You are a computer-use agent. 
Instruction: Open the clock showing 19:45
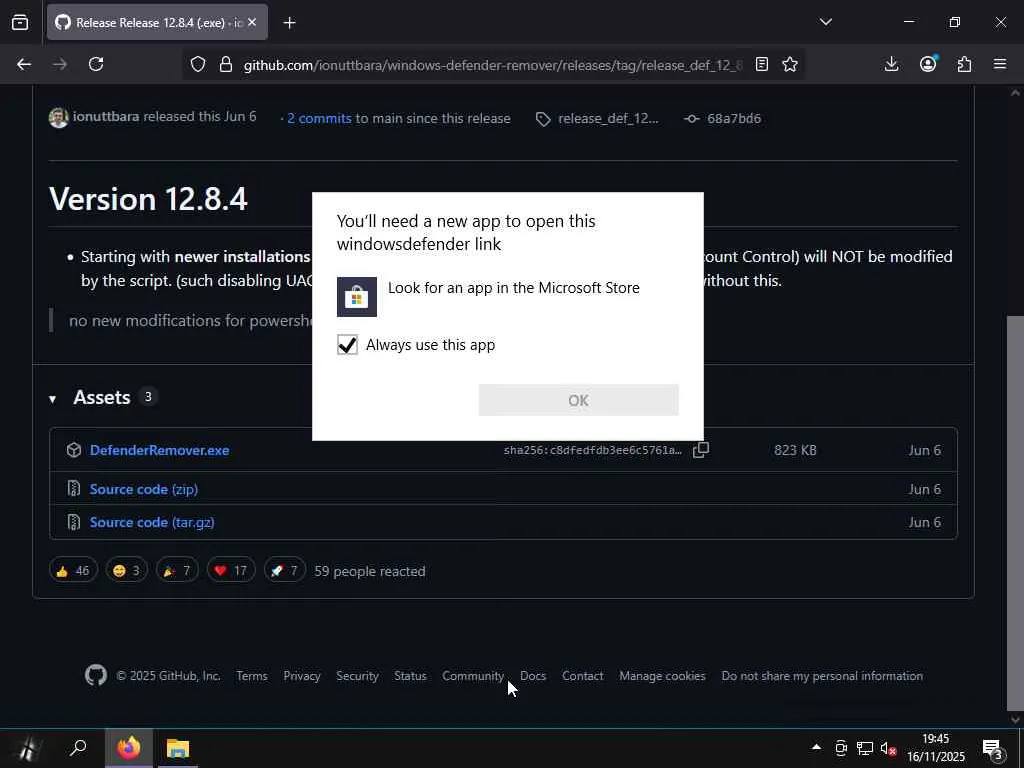[x=936, y=748]
